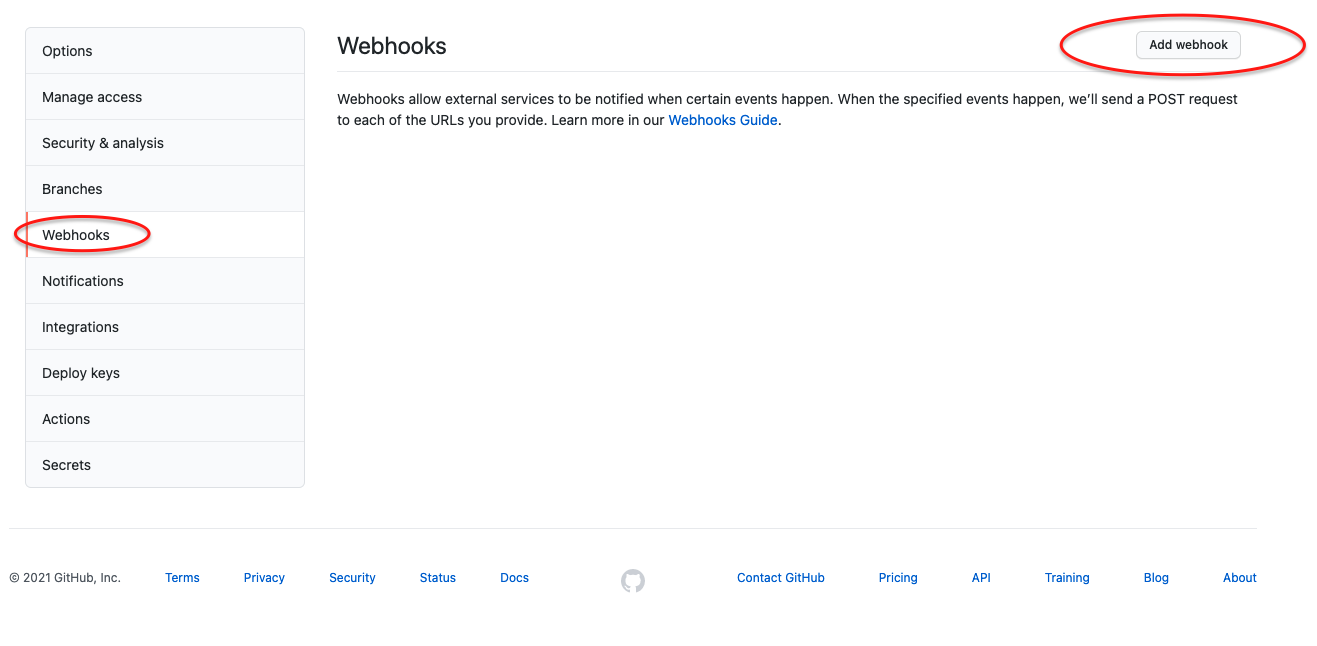Screen dimensions: 1317x646
Task: Click the GitHub octocat logo in the footer
Action: [x=634, y=580]
